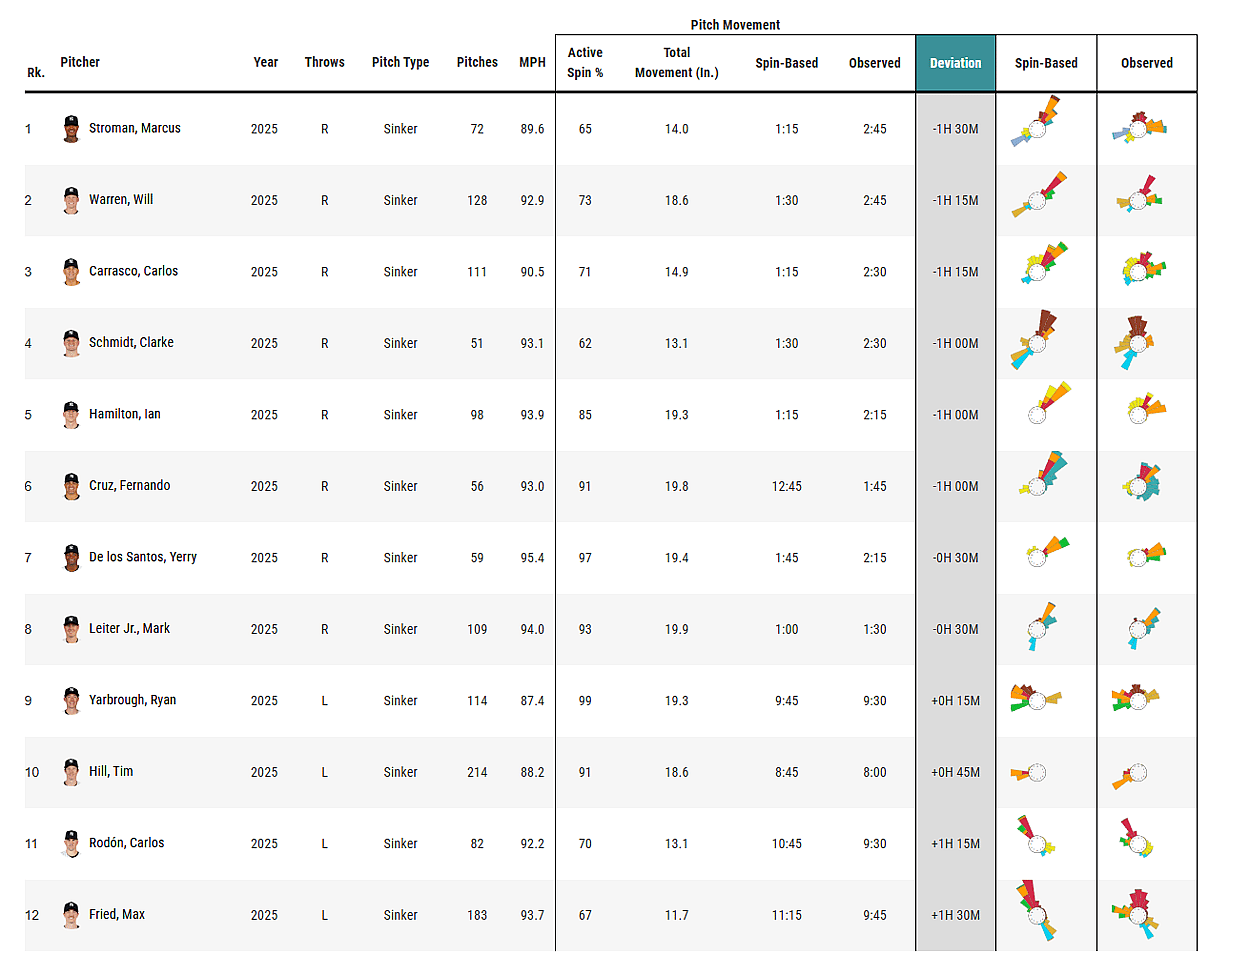Open Clarke Schmidt's observed movement chart

[1136, 340]
